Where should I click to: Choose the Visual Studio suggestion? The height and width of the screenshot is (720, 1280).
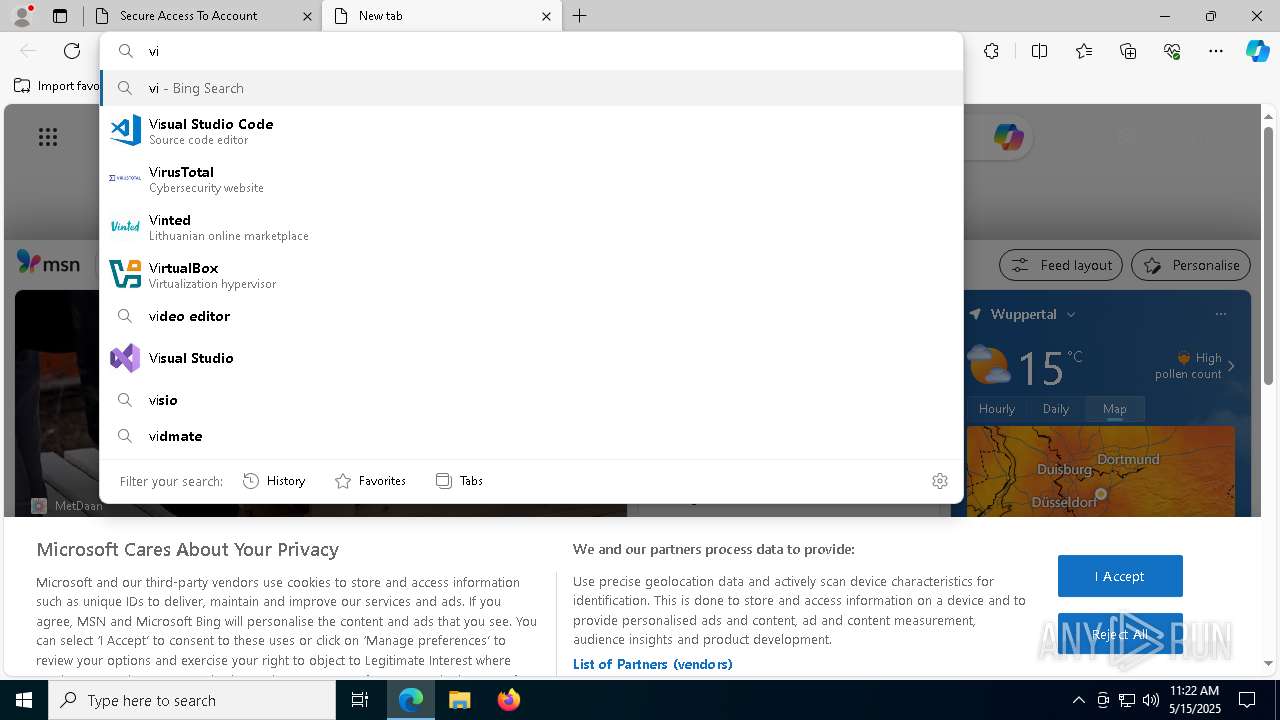(531, 358)
